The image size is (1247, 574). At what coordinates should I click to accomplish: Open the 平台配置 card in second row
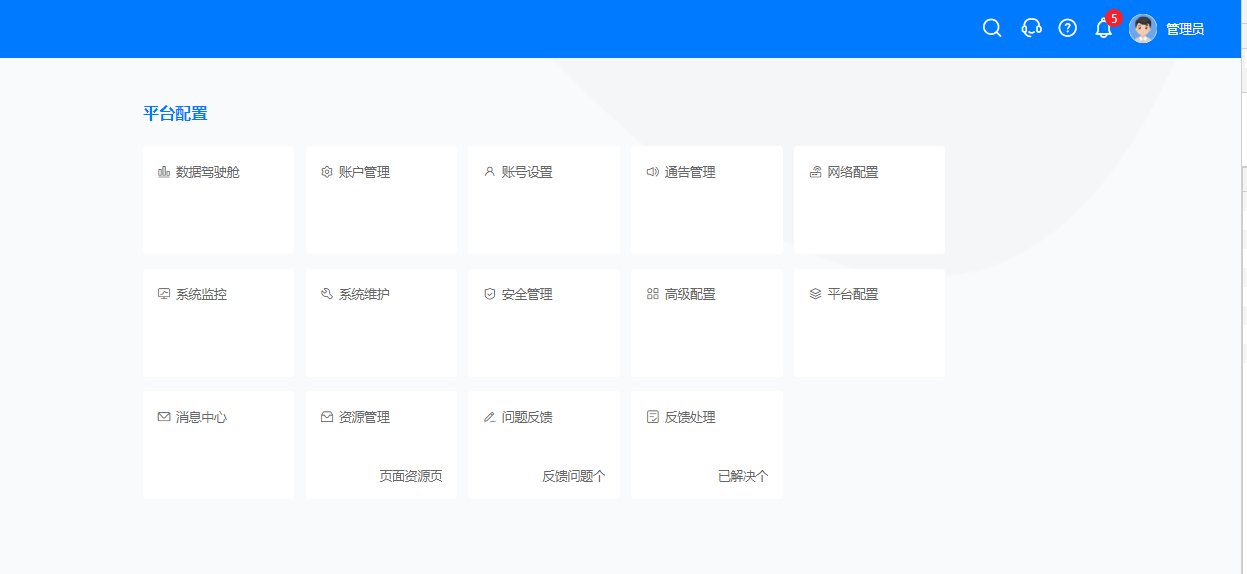click(x=869, y=323)
